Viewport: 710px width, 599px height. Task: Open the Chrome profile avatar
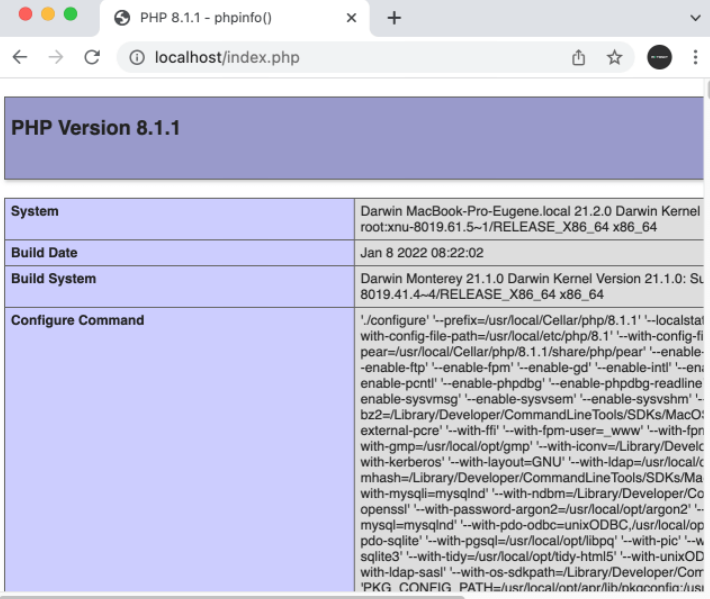pos(659,58)
